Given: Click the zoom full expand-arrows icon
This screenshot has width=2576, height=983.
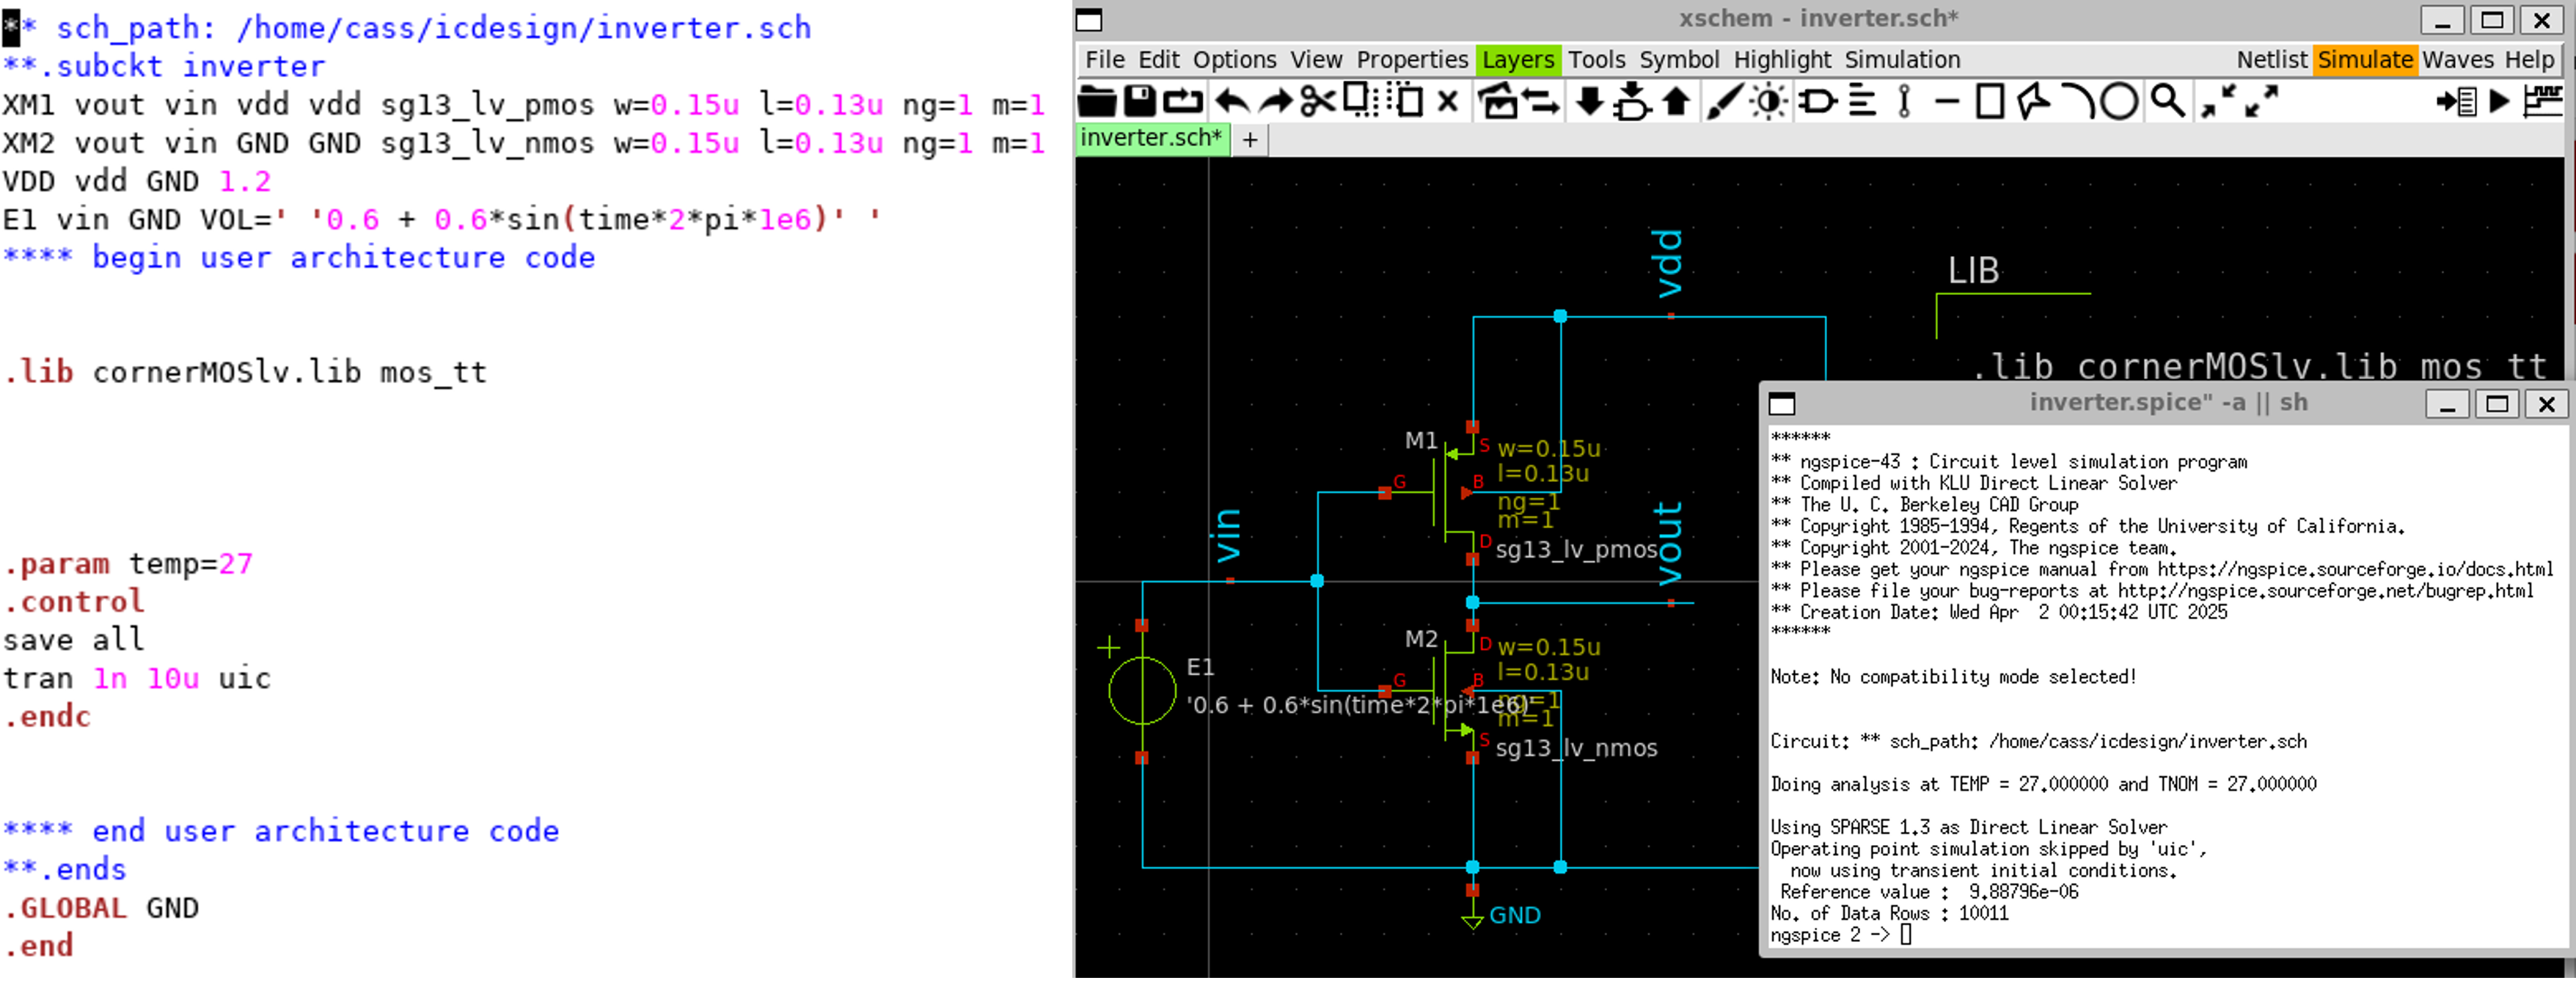Looking at the screenshot, I should pos(2261,101).
